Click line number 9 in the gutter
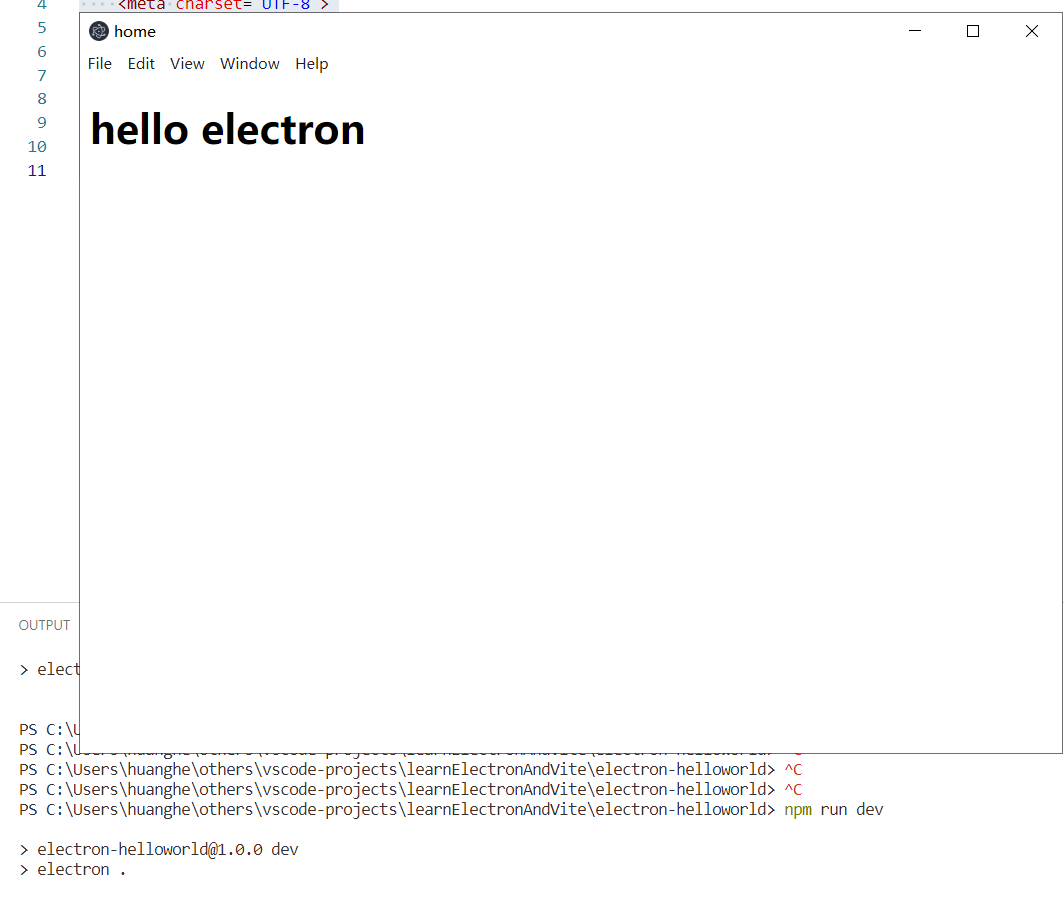The width and height of the screenshot is (1064, 916). [42, 122]
